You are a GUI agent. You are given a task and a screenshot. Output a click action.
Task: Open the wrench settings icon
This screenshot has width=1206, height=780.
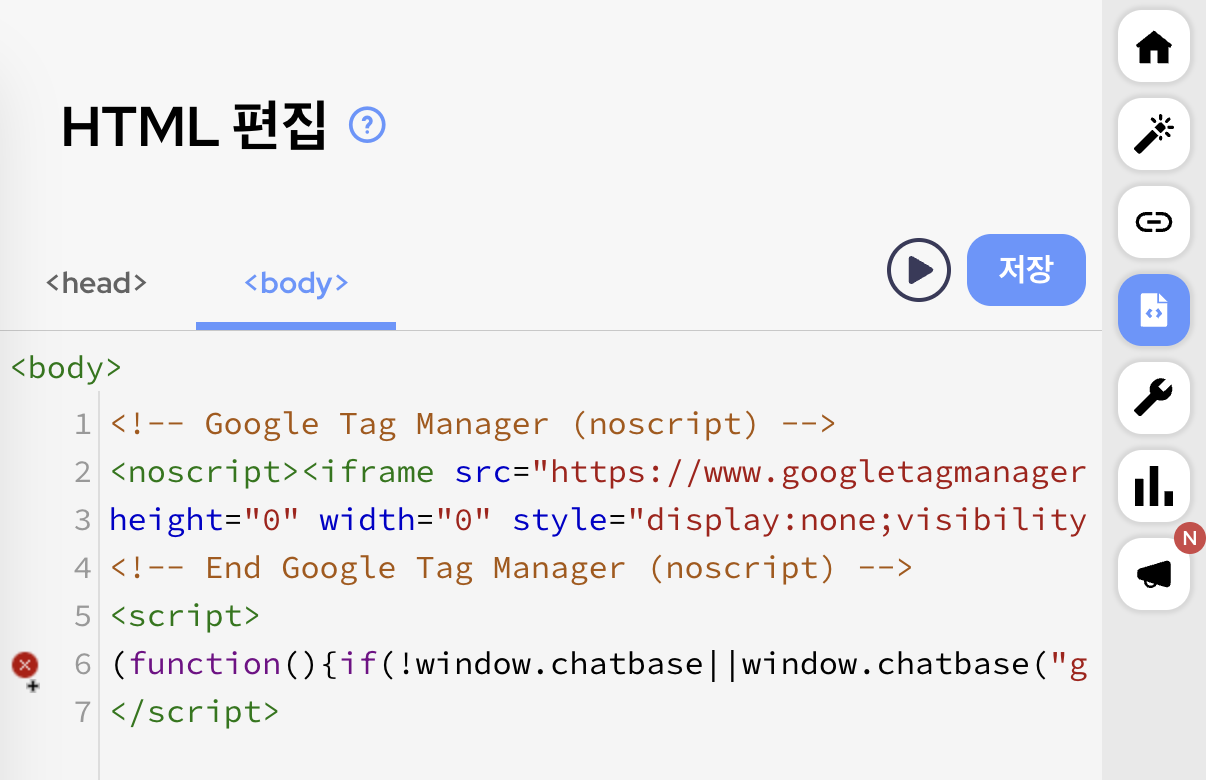tap(1154, 398)
